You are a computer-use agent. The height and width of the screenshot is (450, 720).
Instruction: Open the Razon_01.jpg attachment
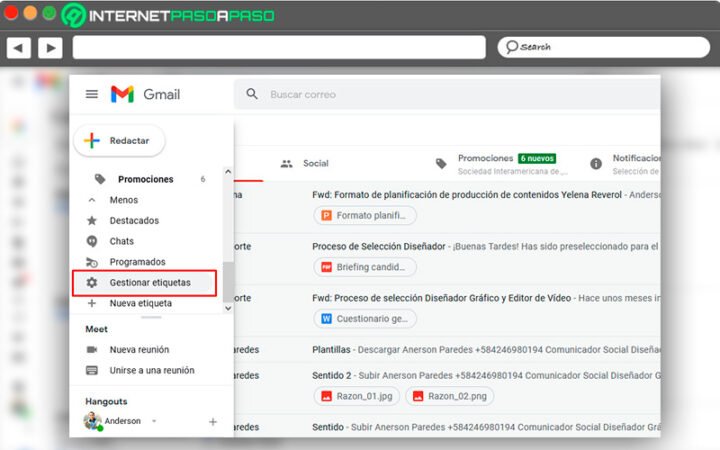357,396
